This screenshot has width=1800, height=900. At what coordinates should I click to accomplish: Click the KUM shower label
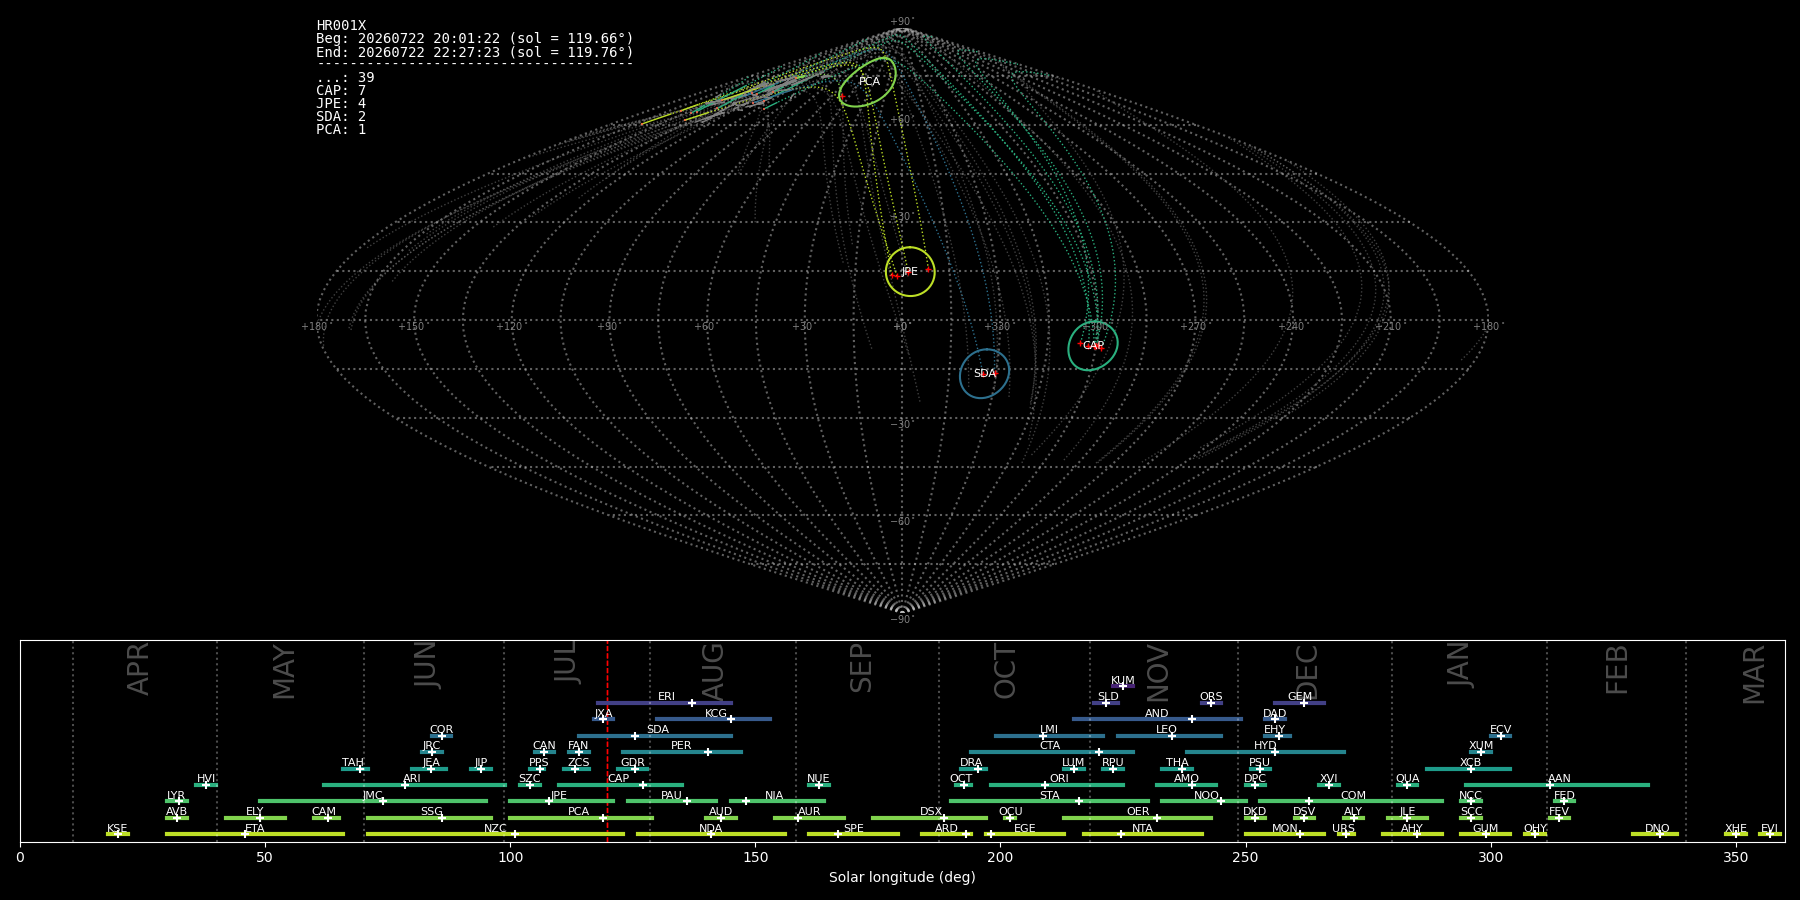pyautogui.click(x=1122, y=680)
